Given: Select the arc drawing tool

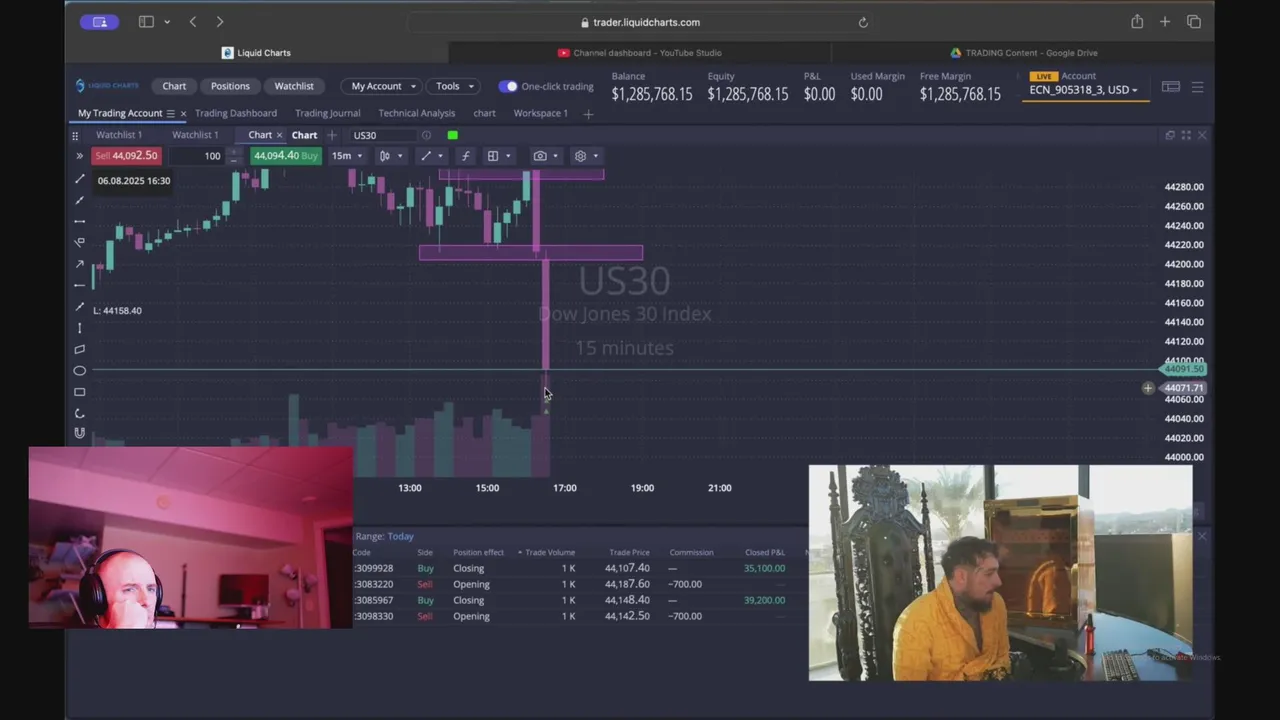Looking at the screenshot, I should tap(79, 413).
